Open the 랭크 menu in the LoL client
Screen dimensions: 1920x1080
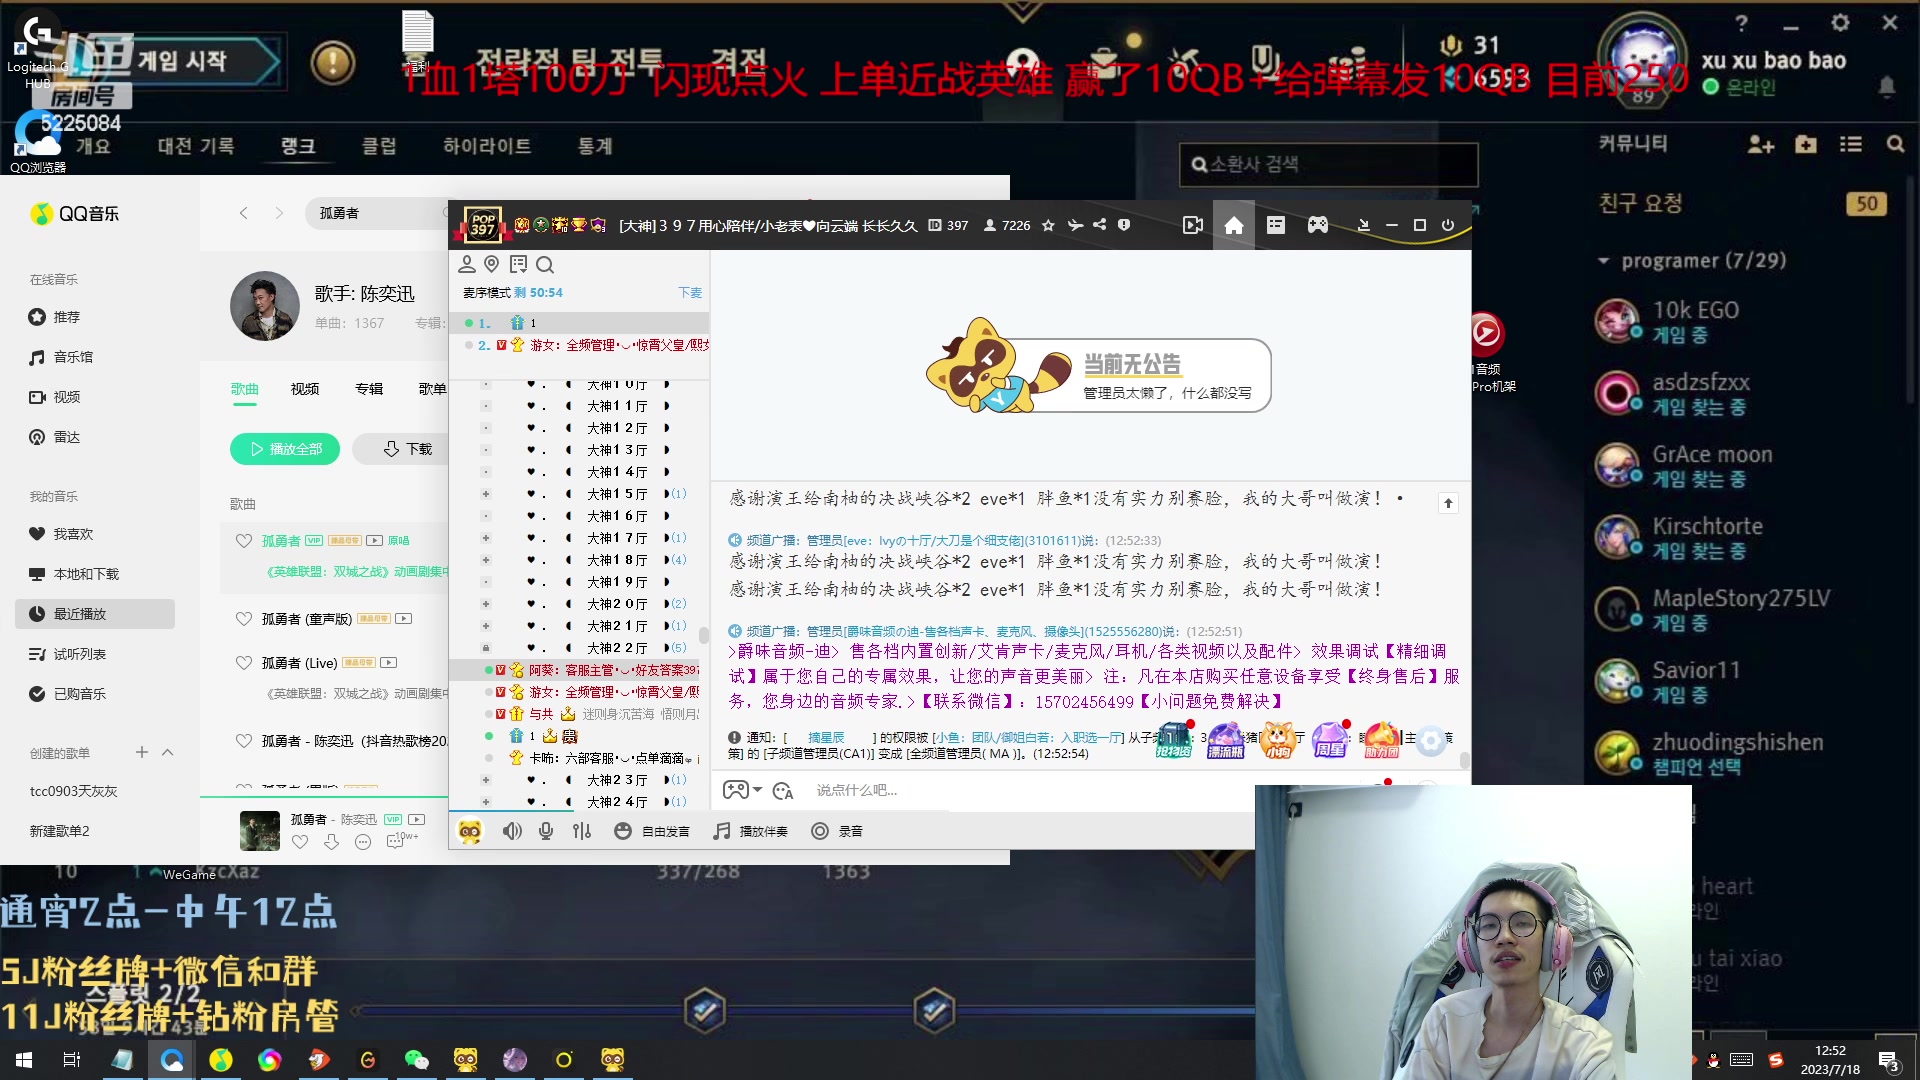pyautogui.click(x=298, y=146)
